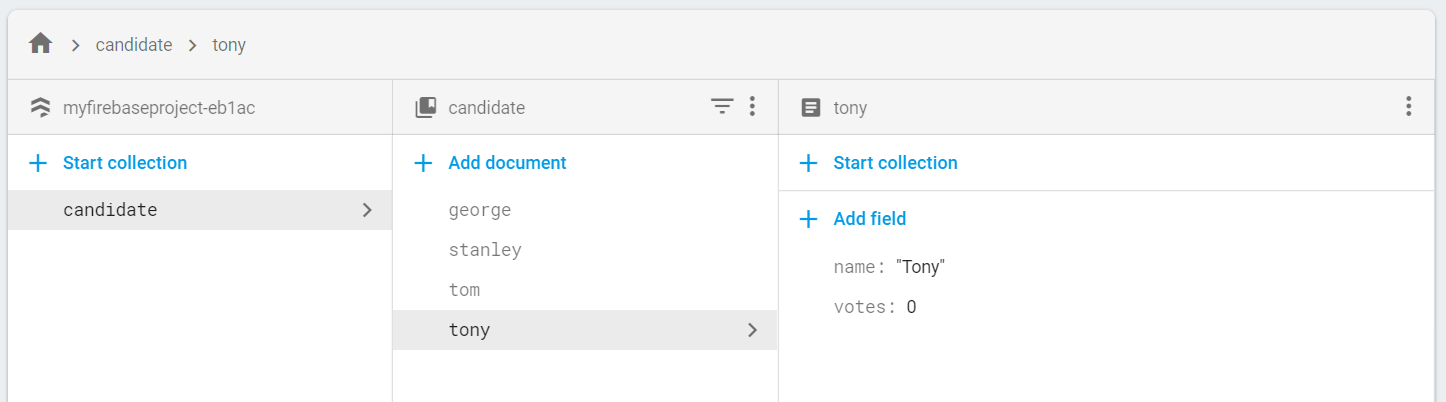Open tony document three-dot menu
1446x402 pixels.
(x=1408, y=107)
